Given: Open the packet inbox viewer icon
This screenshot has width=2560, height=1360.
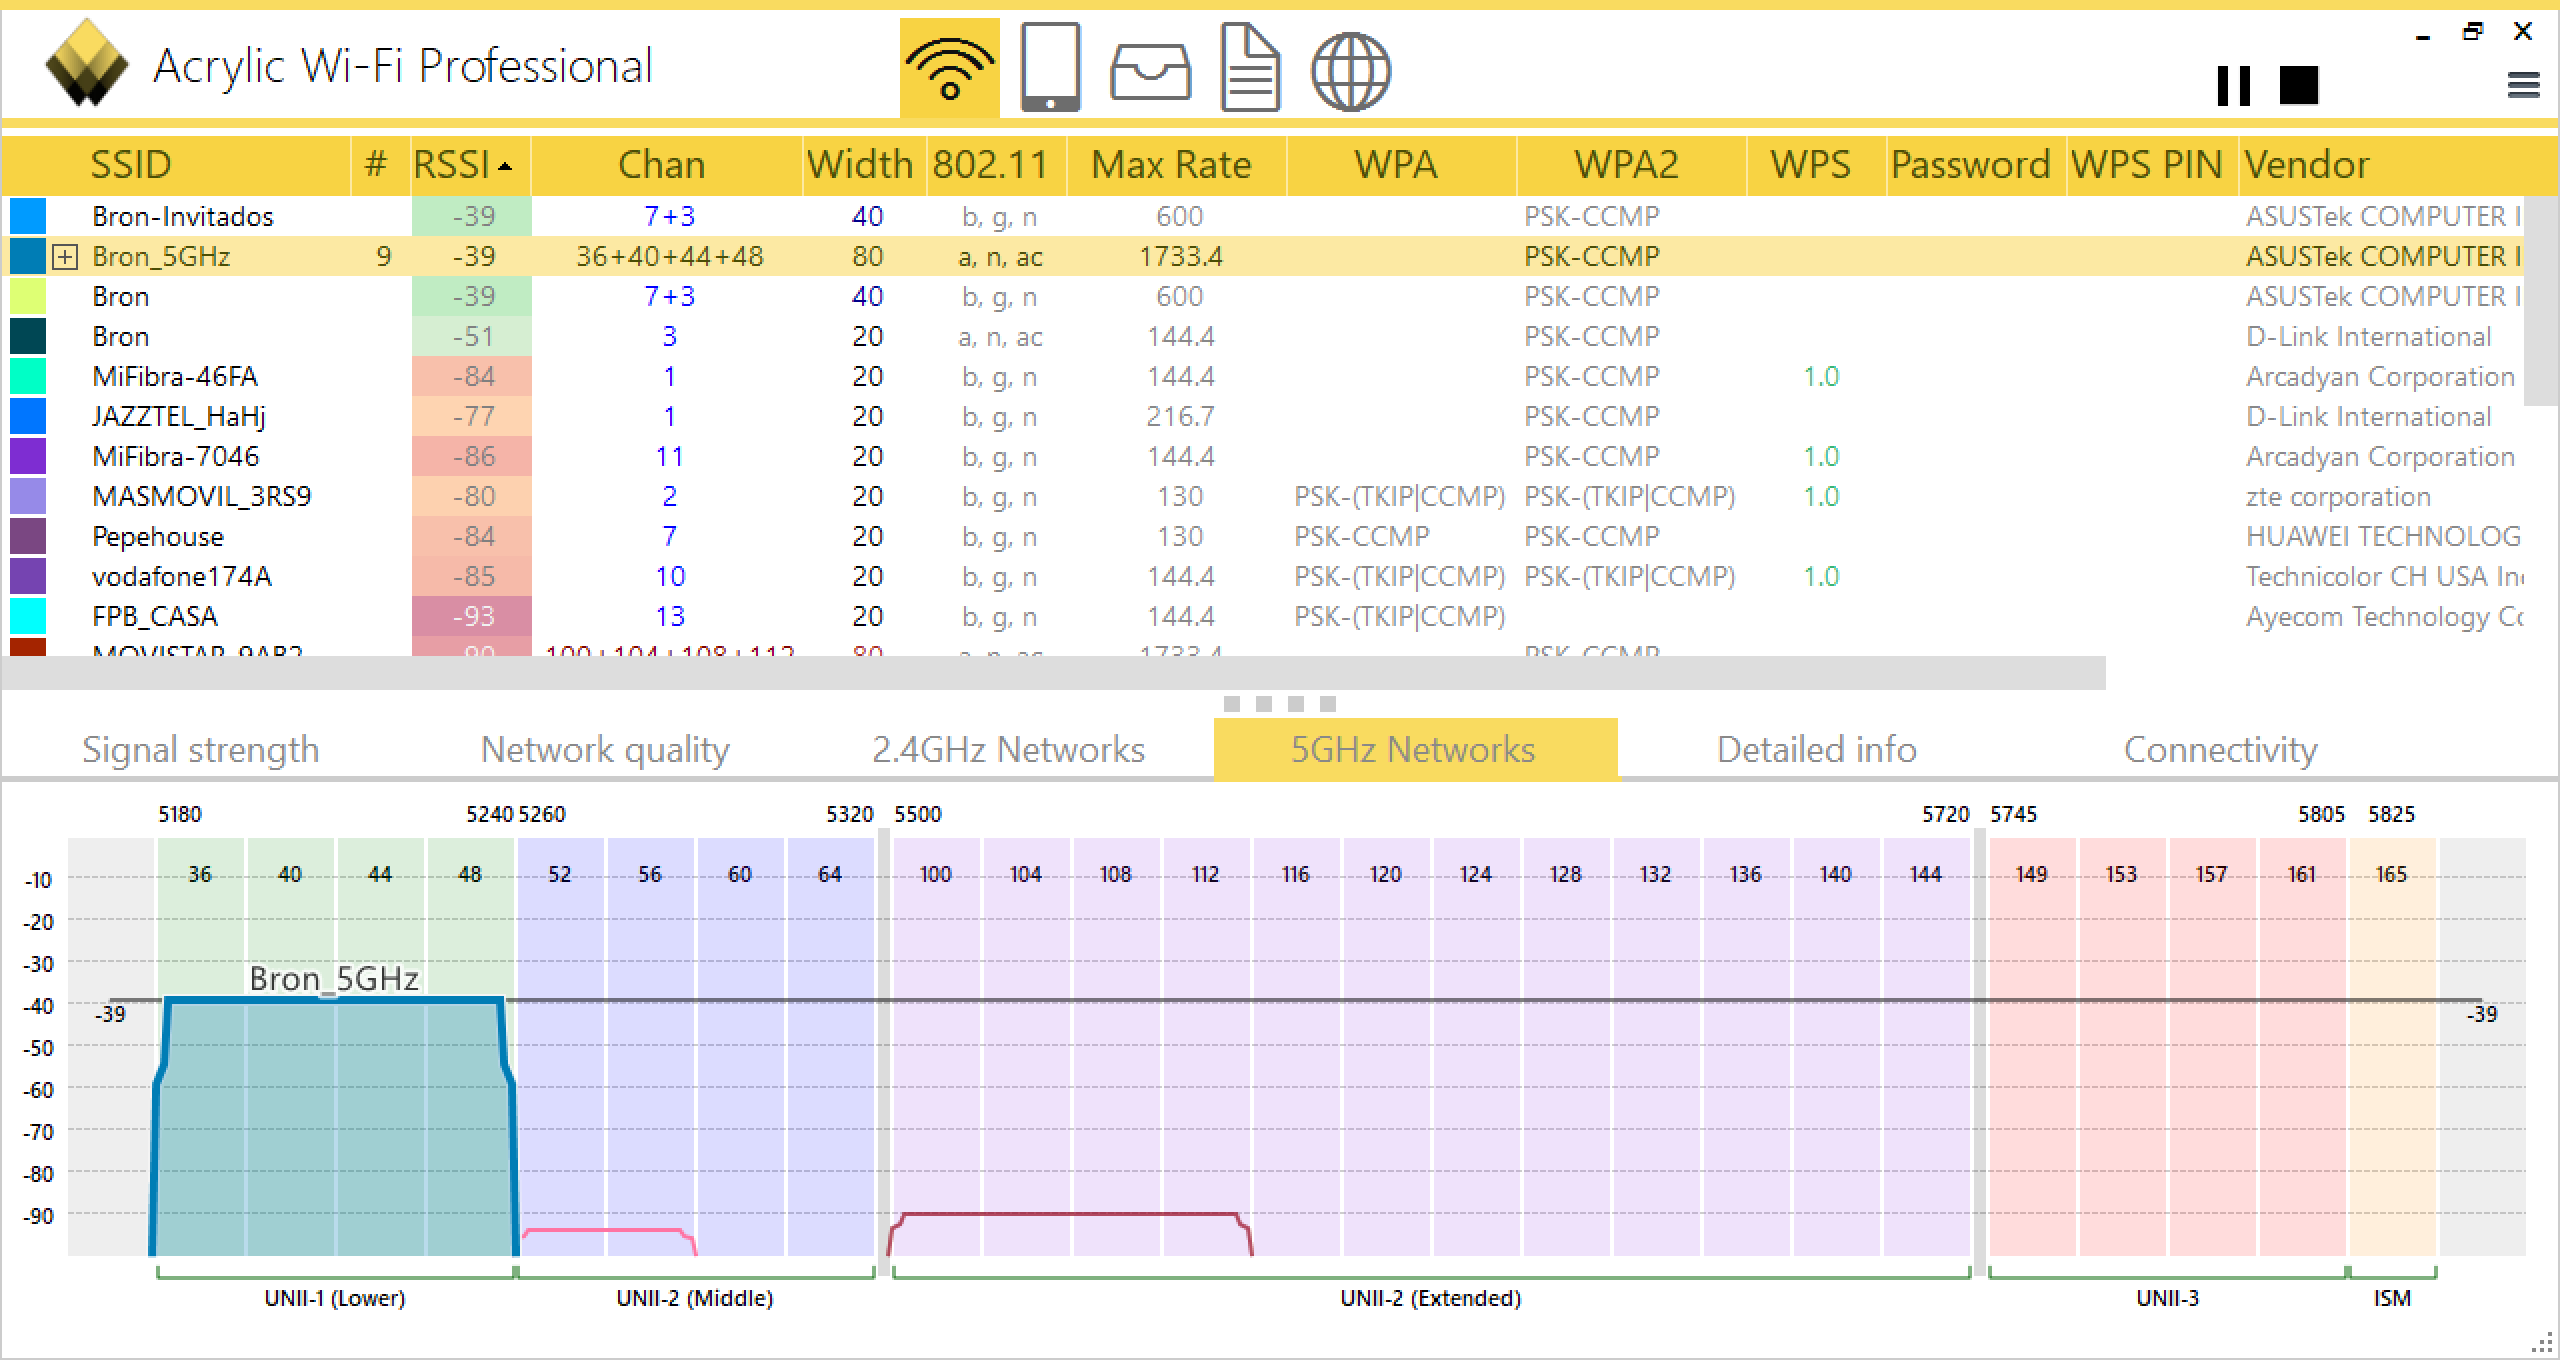Looking at the screenshot, I should [1150, 72].
